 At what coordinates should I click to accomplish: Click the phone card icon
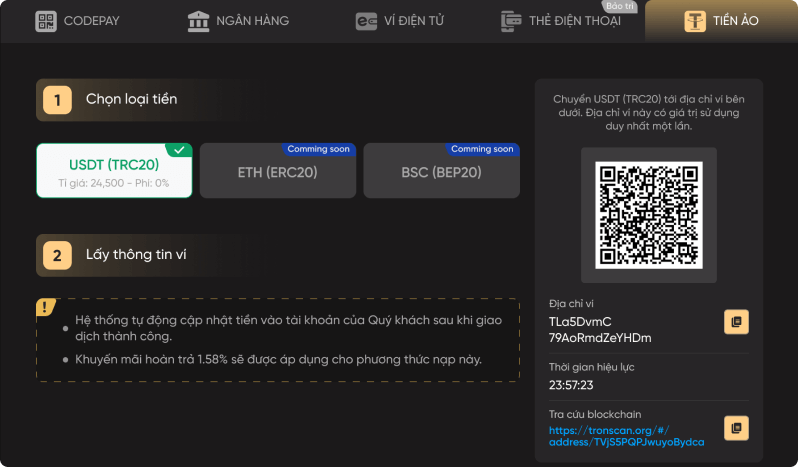tap(512, 21)
